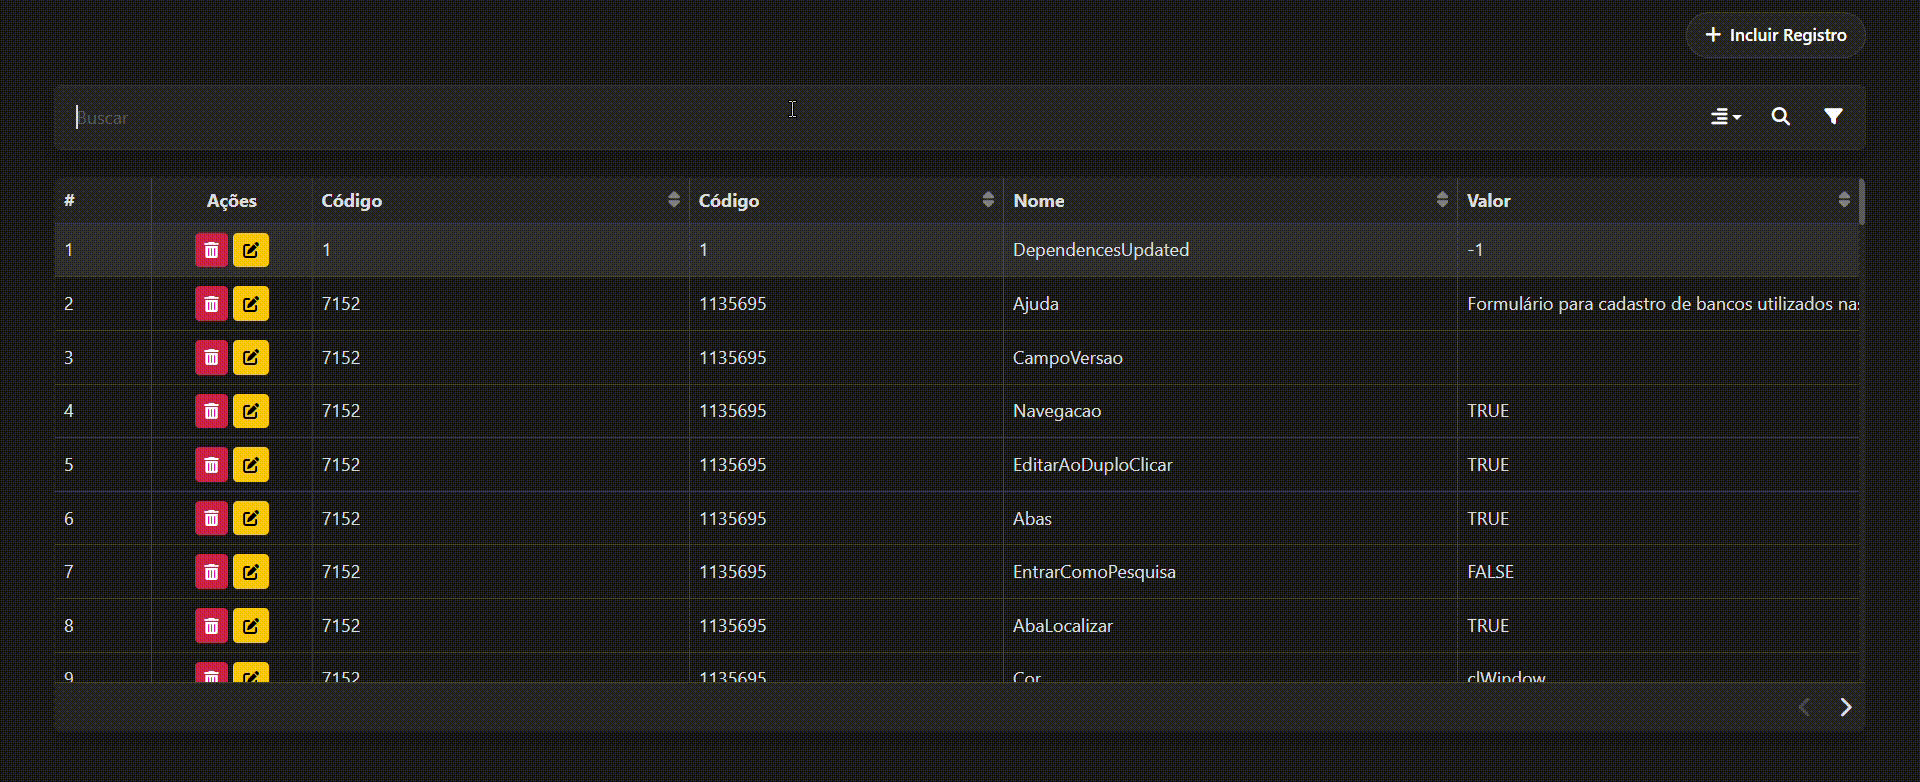Go to the previous page

(1804, 707)
